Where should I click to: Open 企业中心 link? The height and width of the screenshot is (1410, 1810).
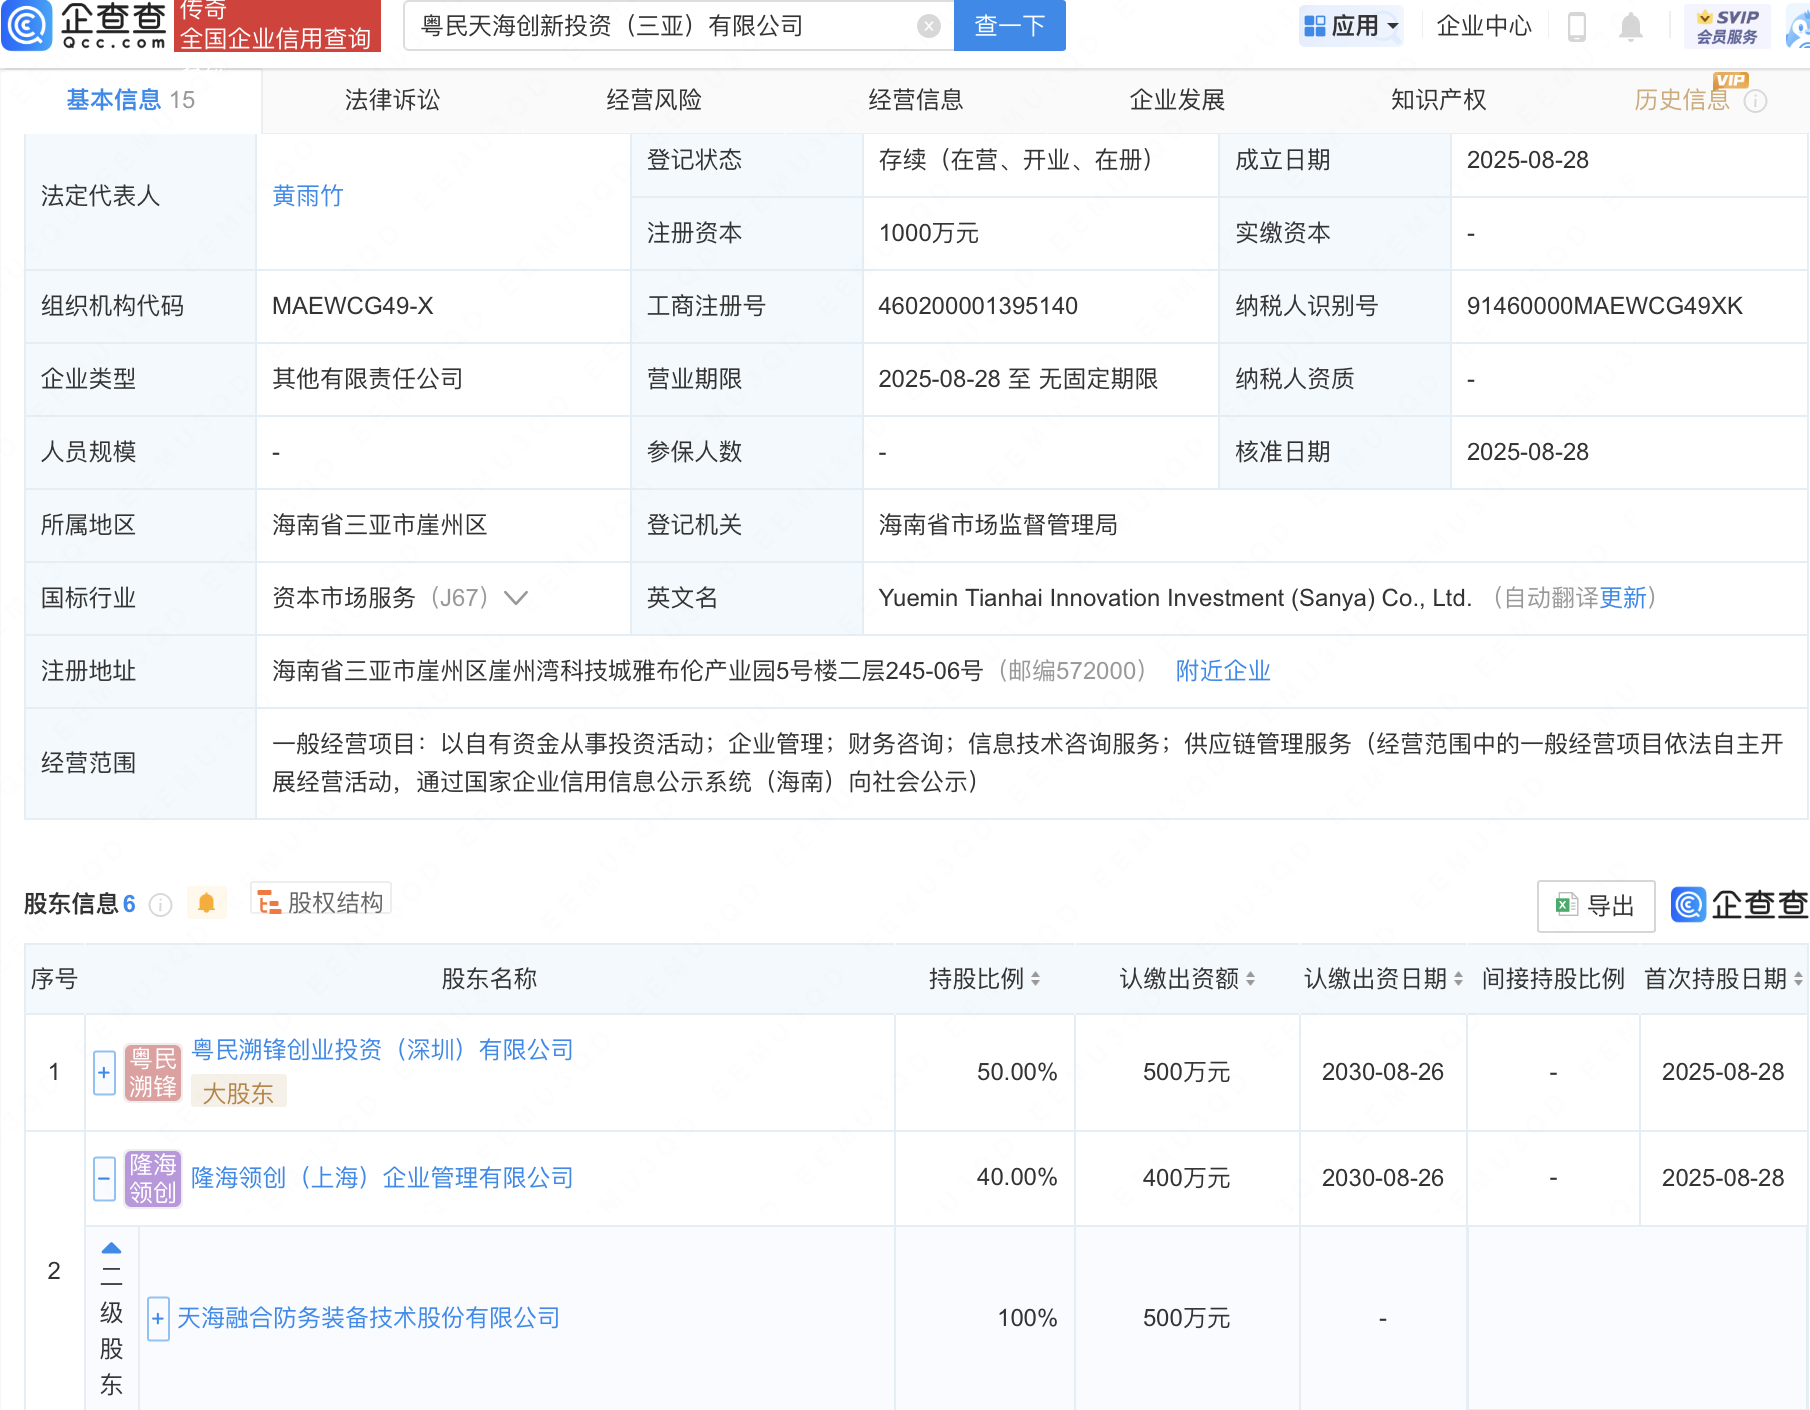pyautogui.click(x=1484, y=26)
